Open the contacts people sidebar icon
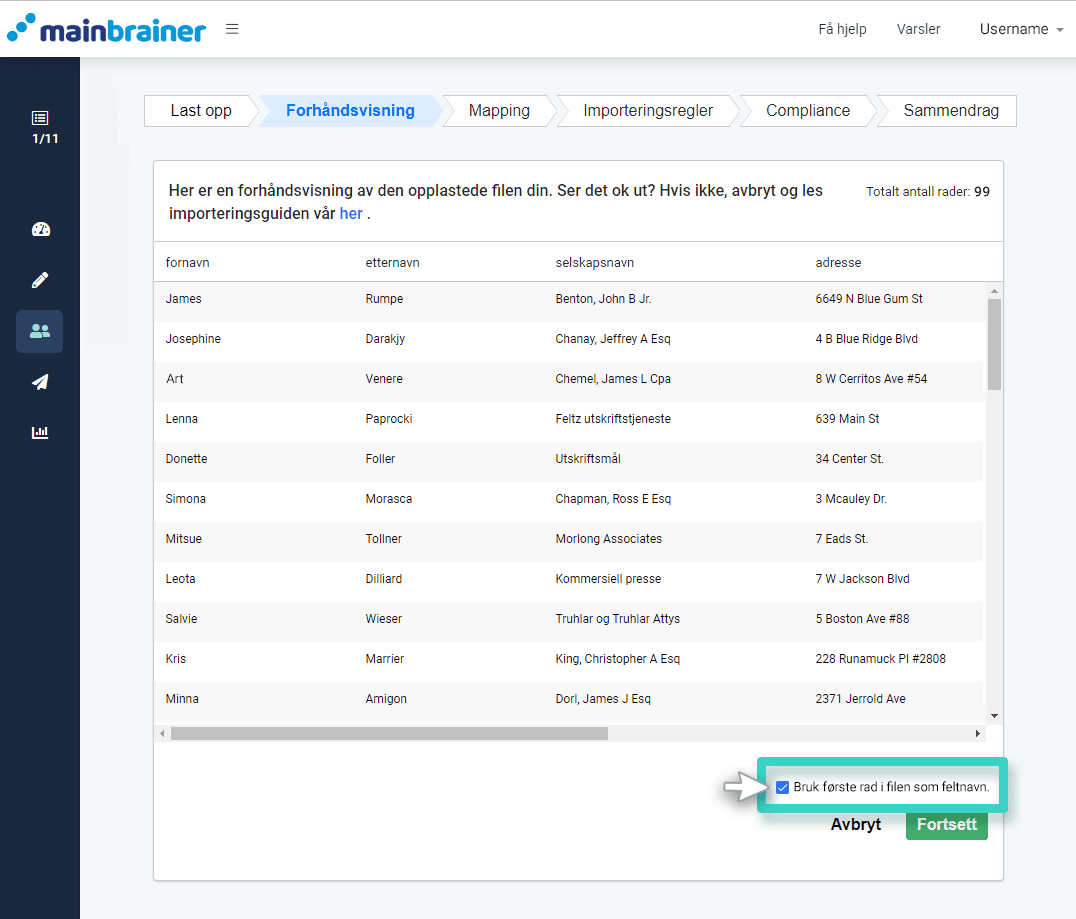The width and height of the screenshot is (1076, 919). click(x=40, y=331)
